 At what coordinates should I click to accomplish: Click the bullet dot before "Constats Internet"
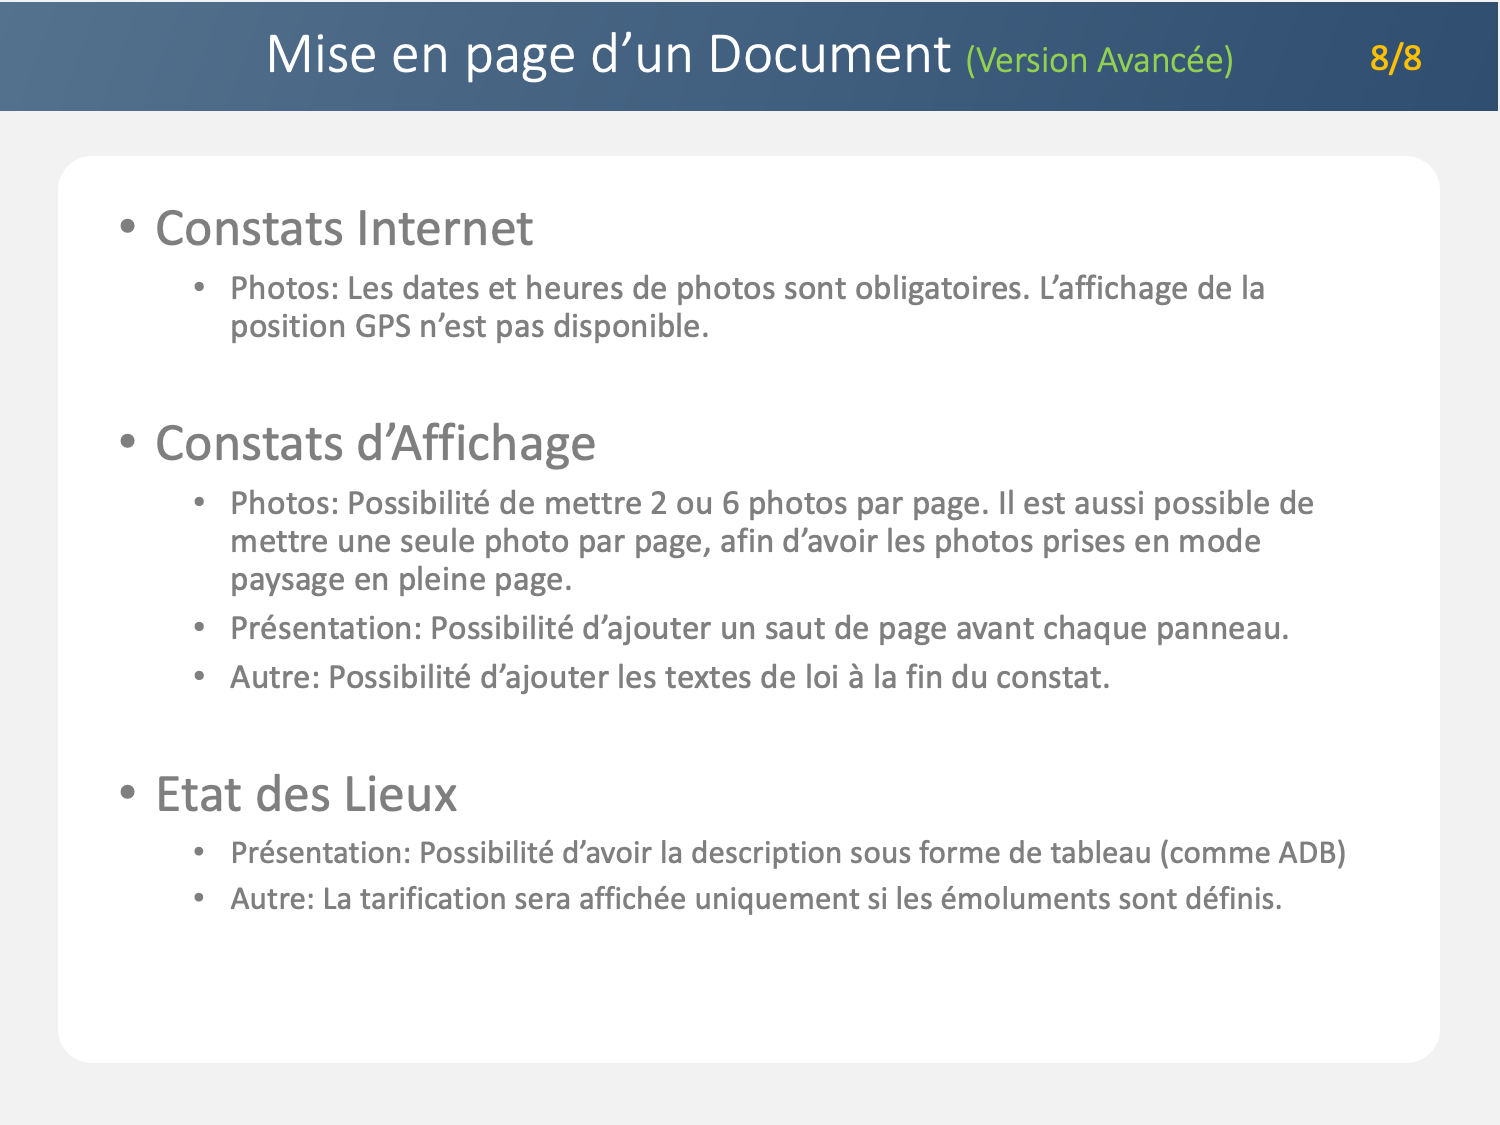[x=127, y=226]
